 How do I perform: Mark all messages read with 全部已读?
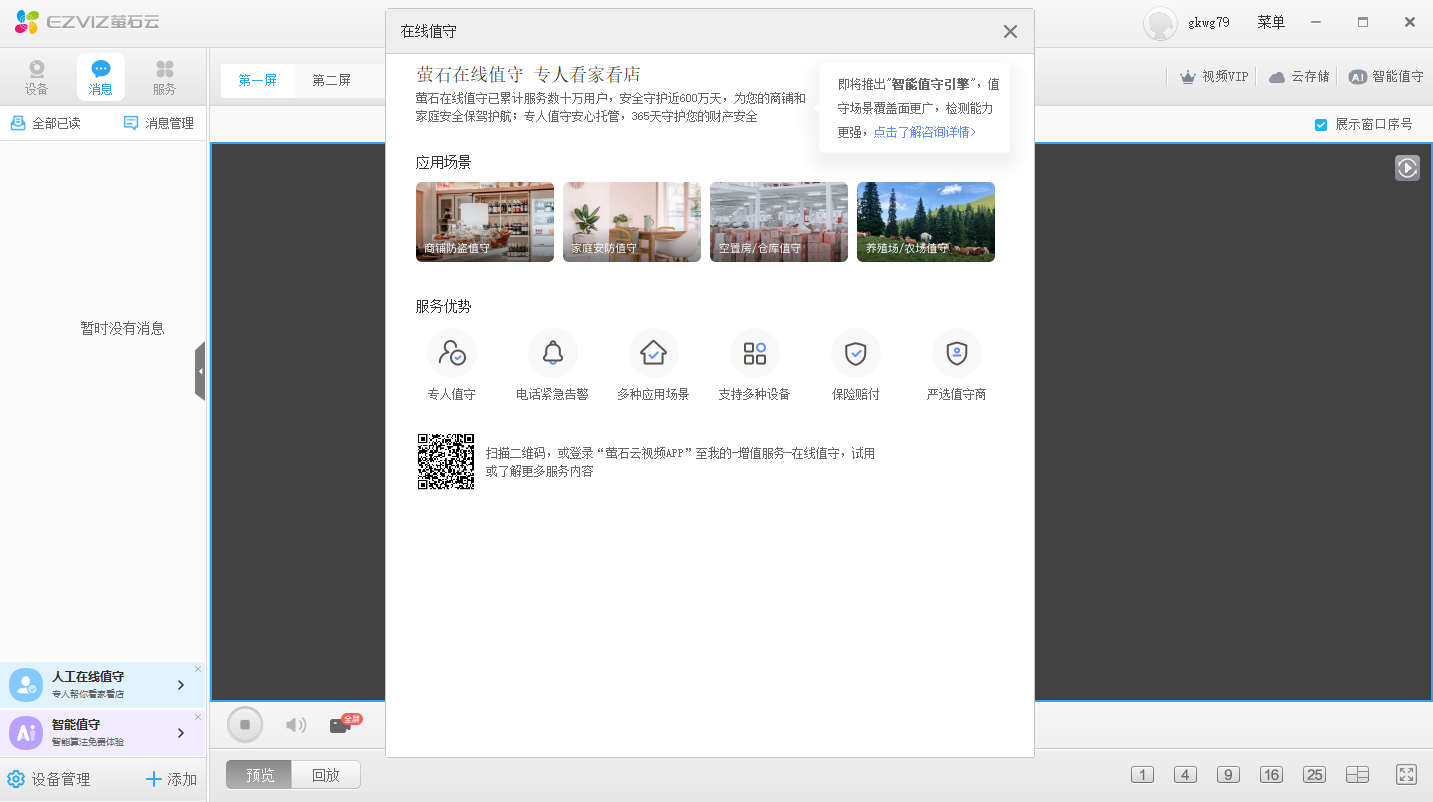[x=45, y=123]
